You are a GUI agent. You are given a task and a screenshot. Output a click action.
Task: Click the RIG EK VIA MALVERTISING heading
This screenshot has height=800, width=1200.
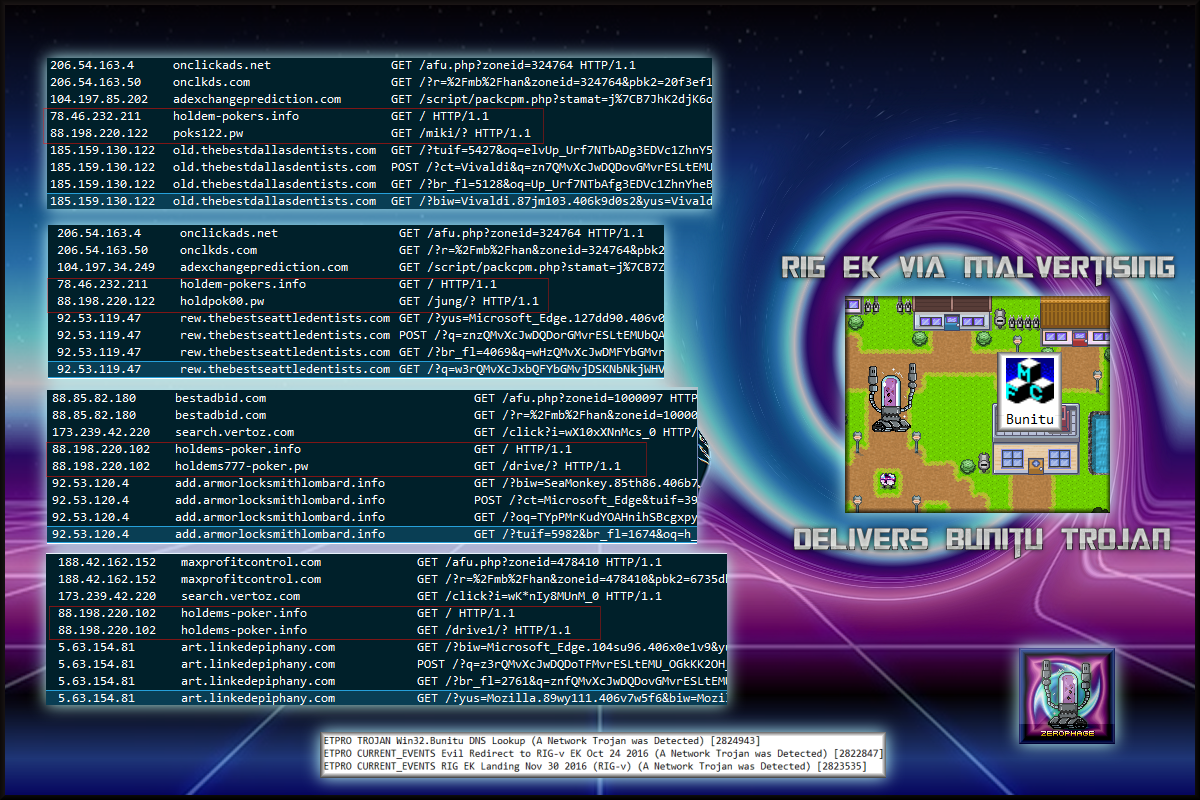coord(977,267)
